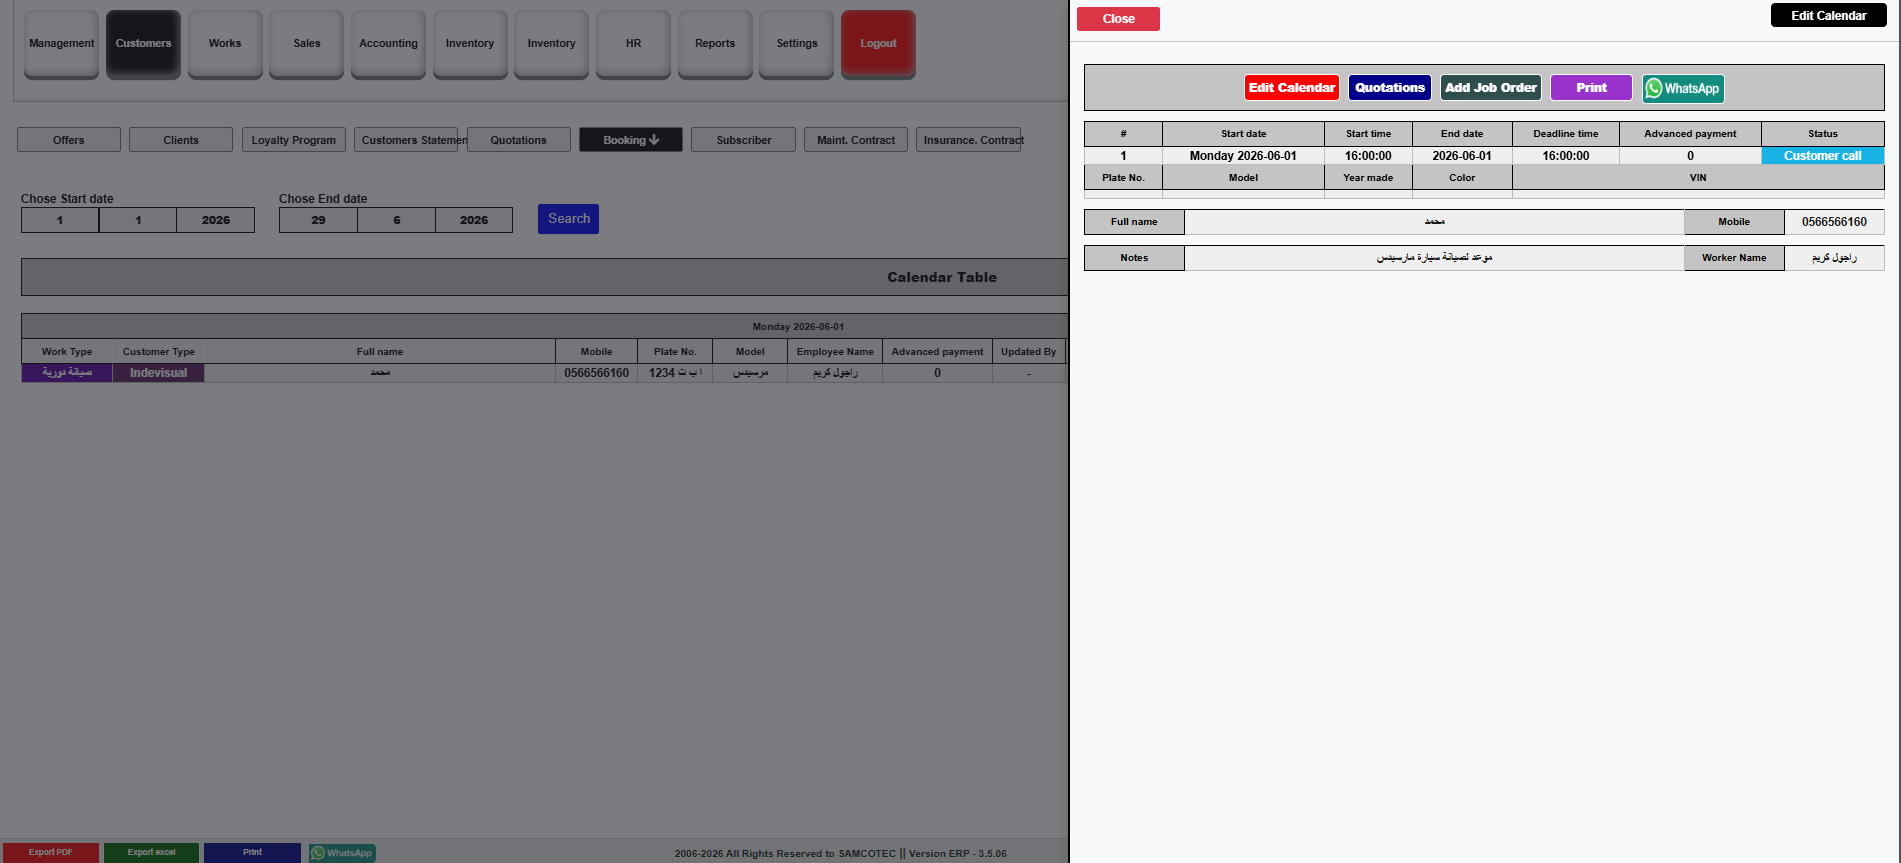This screenshot has height=863, width=1901.
Task: Open the HR menu
Action: pos(633,44)
